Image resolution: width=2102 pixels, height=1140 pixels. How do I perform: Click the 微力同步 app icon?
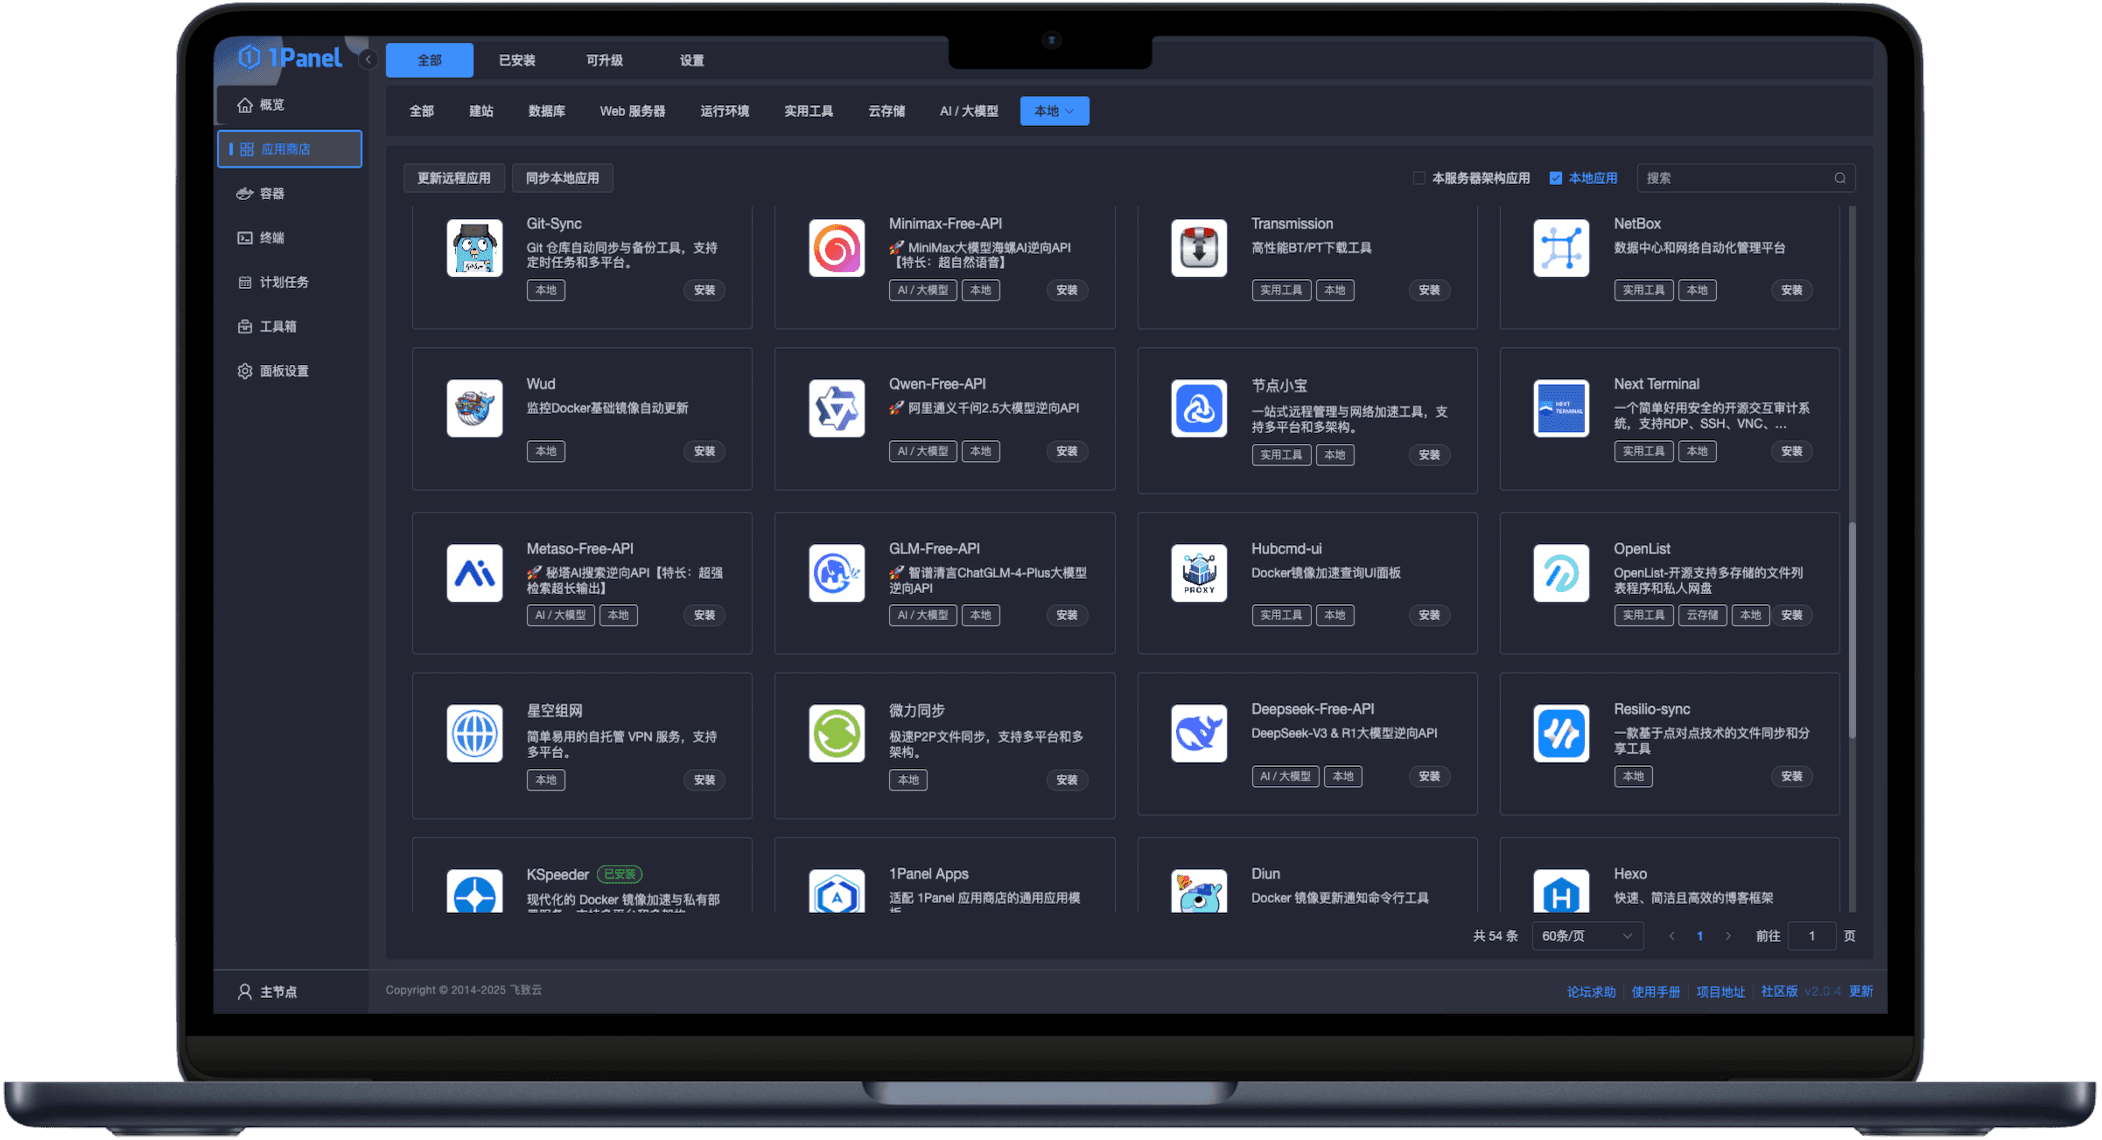click(836, 733)
